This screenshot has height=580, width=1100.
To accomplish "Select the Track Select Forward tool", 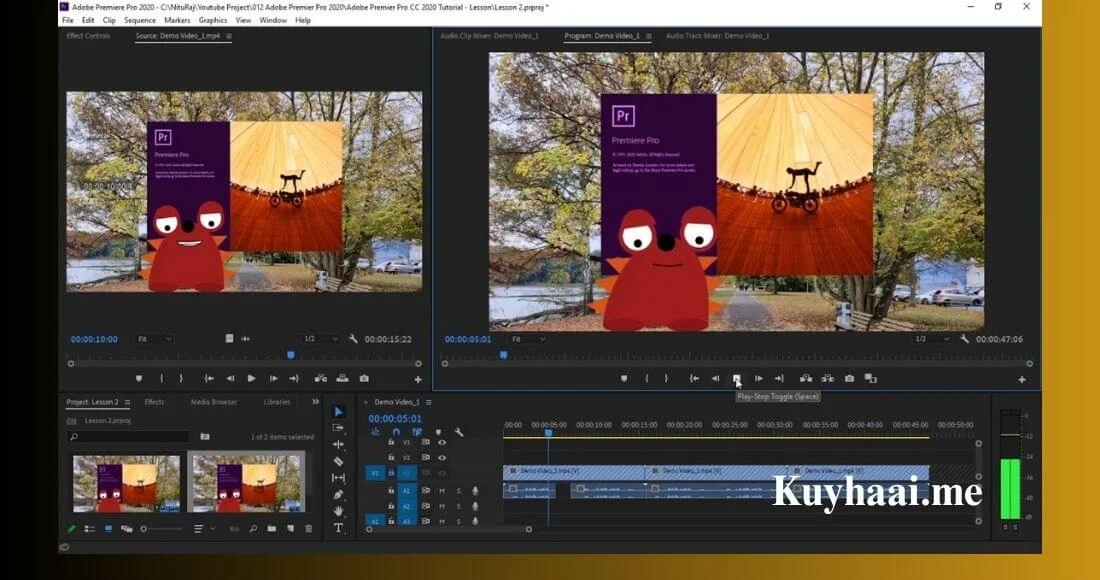I will [338, 428].
